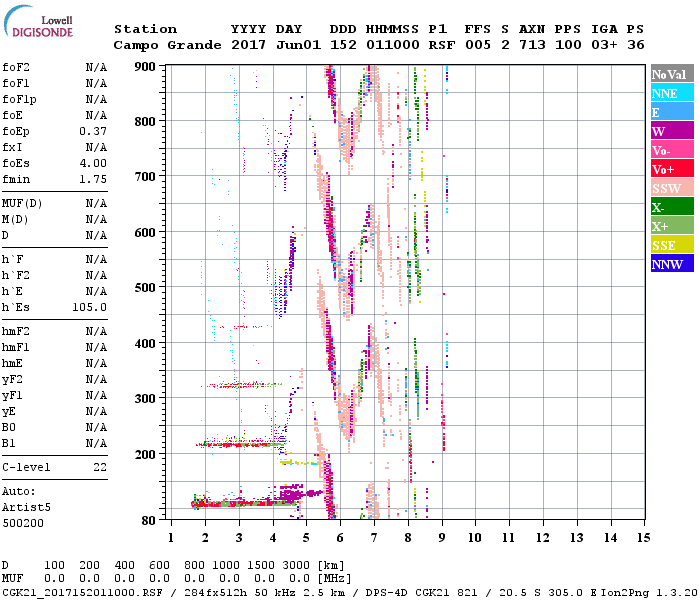Click the year value 2017
This screenshot has height=600, width=700.
pyautogui.click(x=248, y=45)
